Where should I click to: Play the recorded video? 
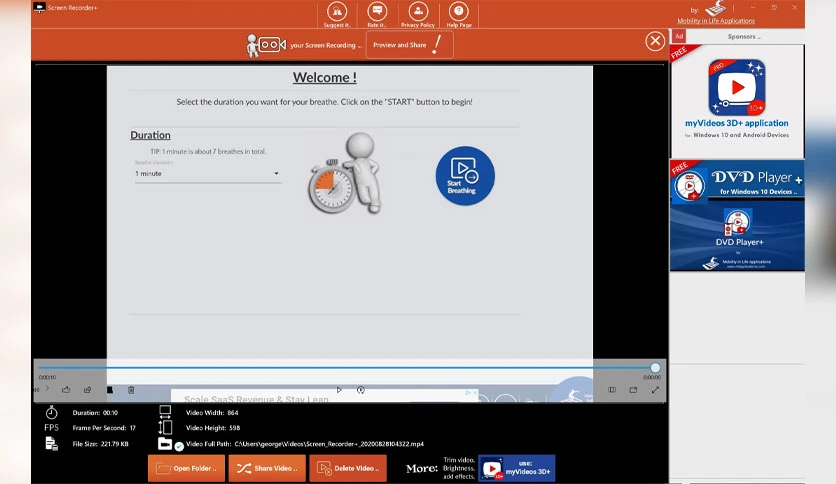[x=339, y=390]
